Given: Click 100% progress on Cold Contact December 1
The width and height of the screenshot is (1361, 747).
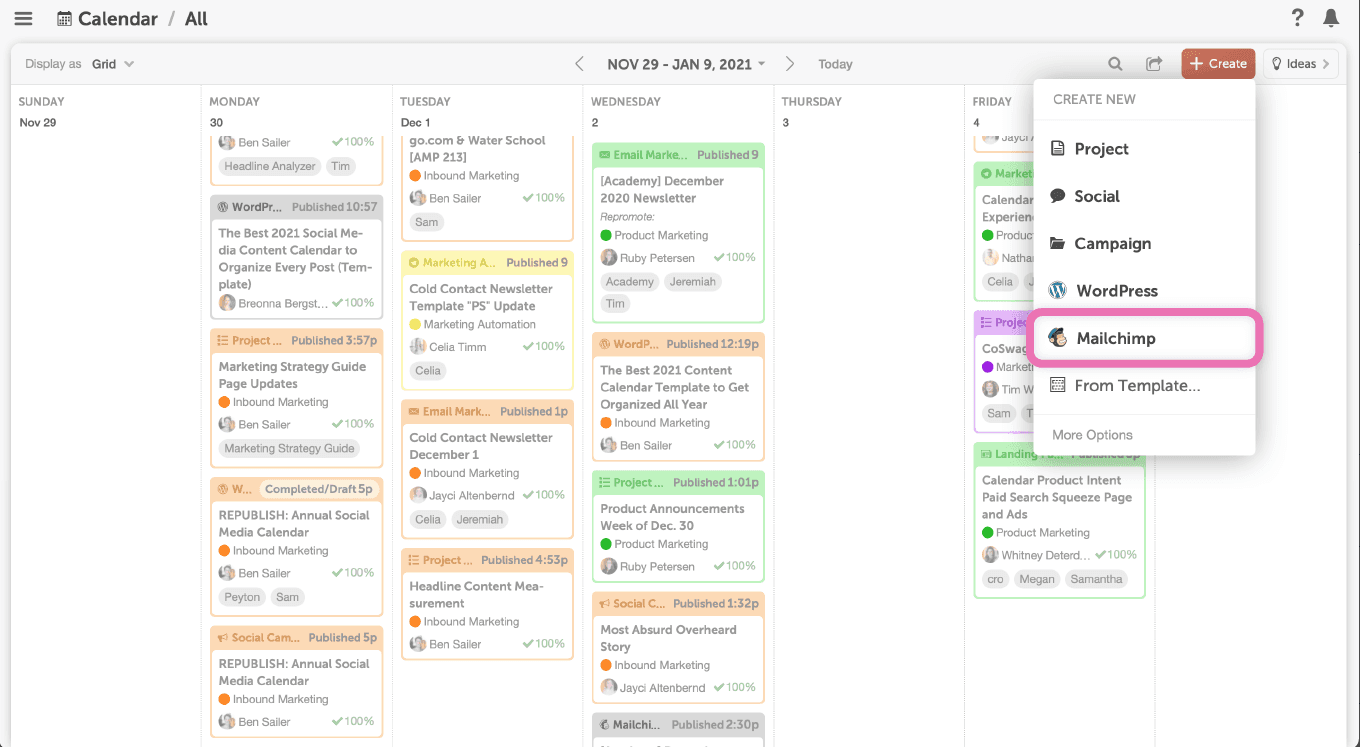Looking at the screenshot, I should point(544,495).
